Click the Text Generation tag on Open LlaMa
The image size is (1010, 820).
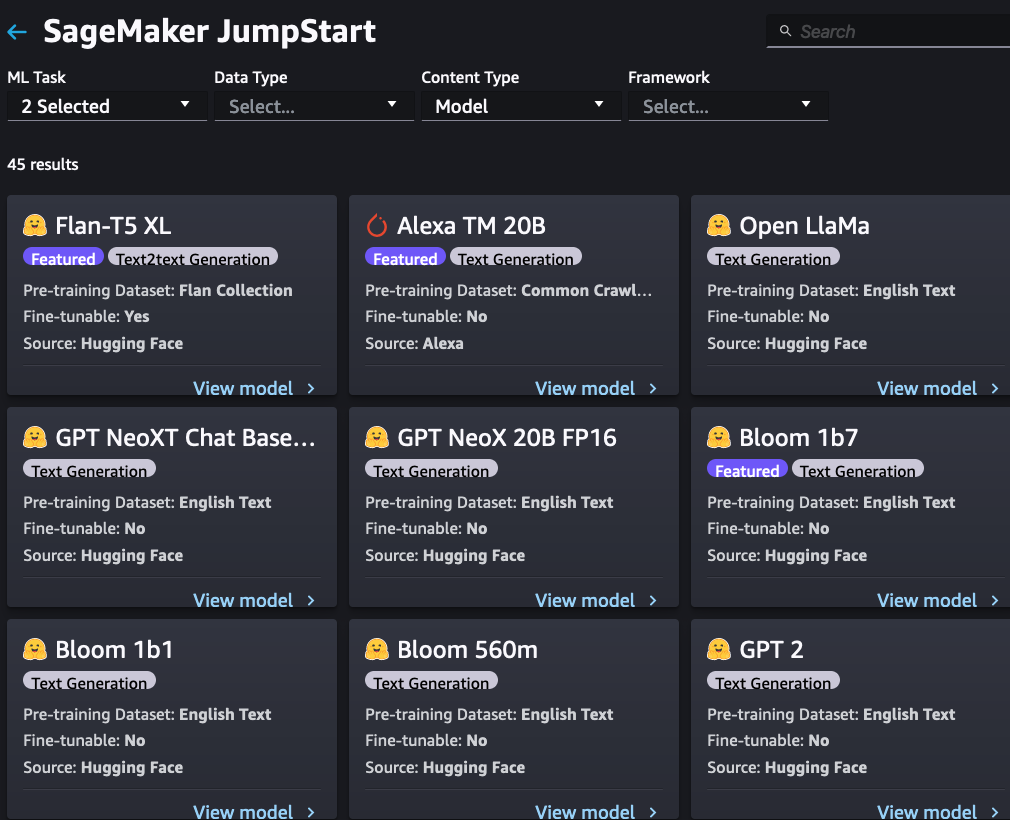pos(774,257)
